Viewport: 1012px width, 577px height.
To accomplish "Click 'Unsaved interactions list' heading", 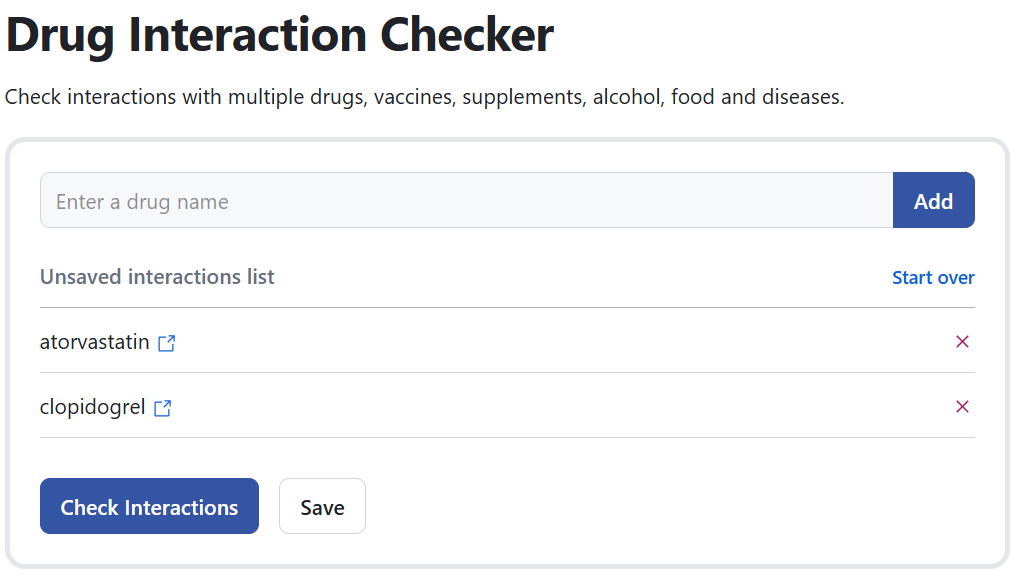I will click(157, 277).
